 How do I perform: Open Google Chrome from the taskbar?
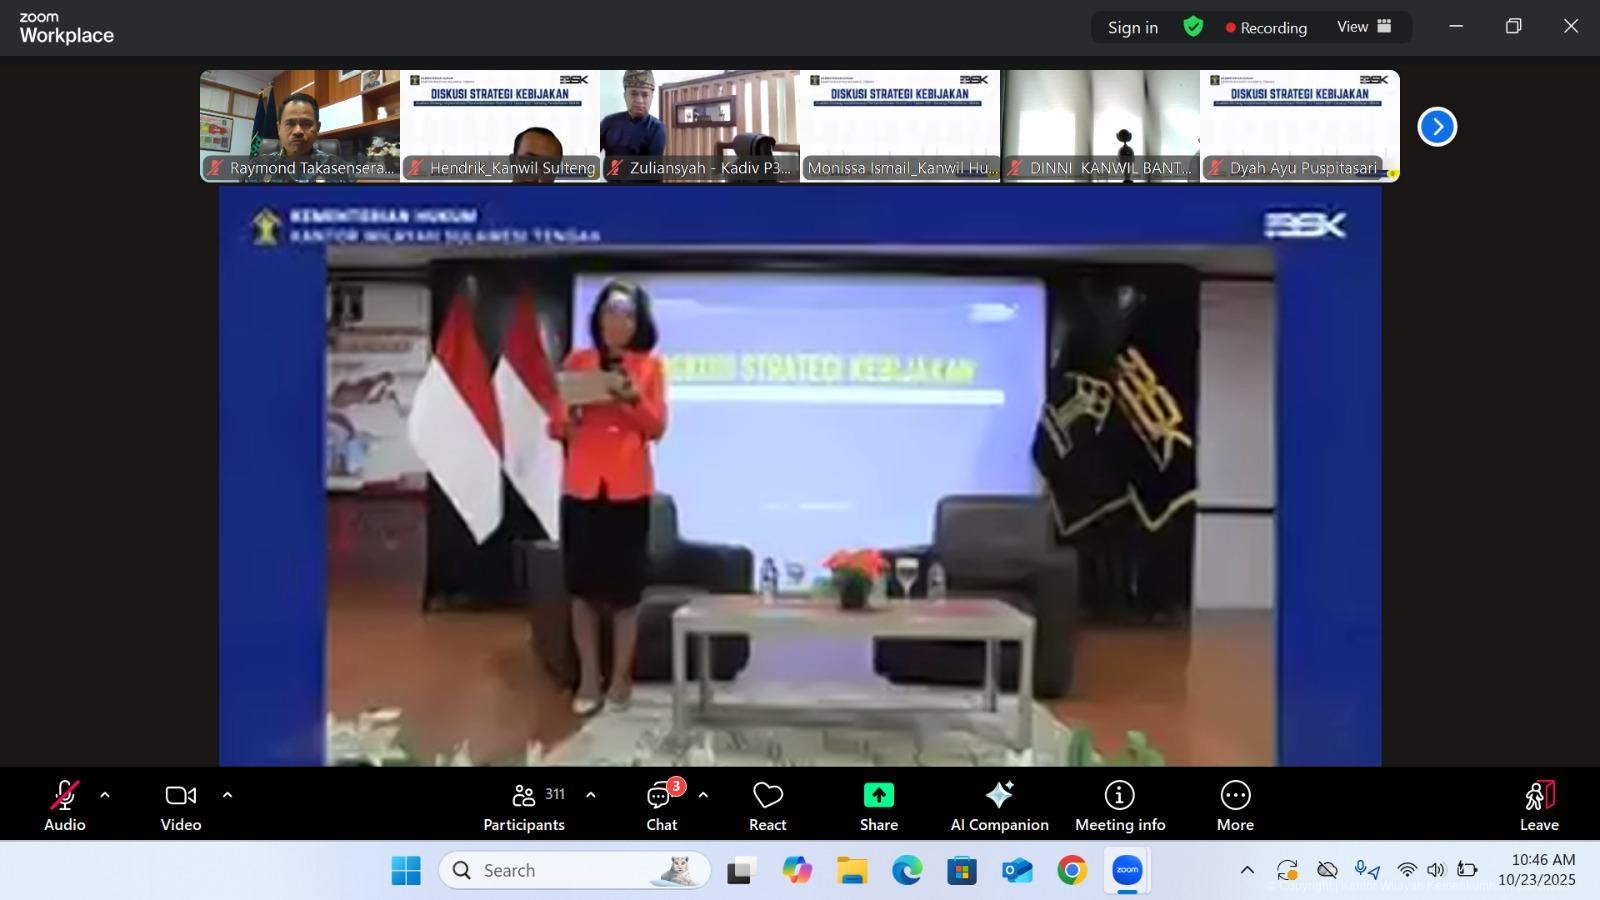(x=1072, y=871)
